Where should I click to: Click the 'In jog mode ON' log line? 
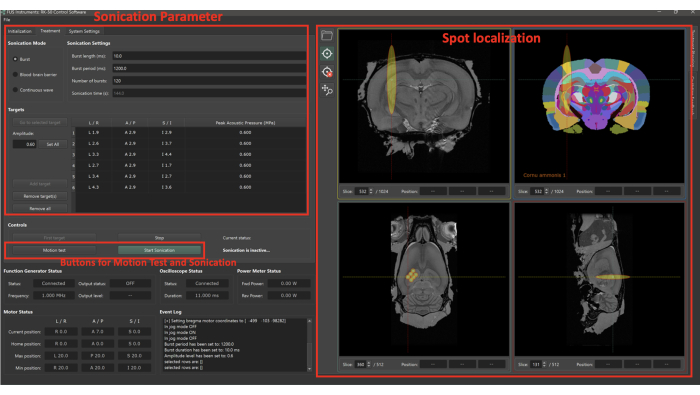(x=179, y=333)
